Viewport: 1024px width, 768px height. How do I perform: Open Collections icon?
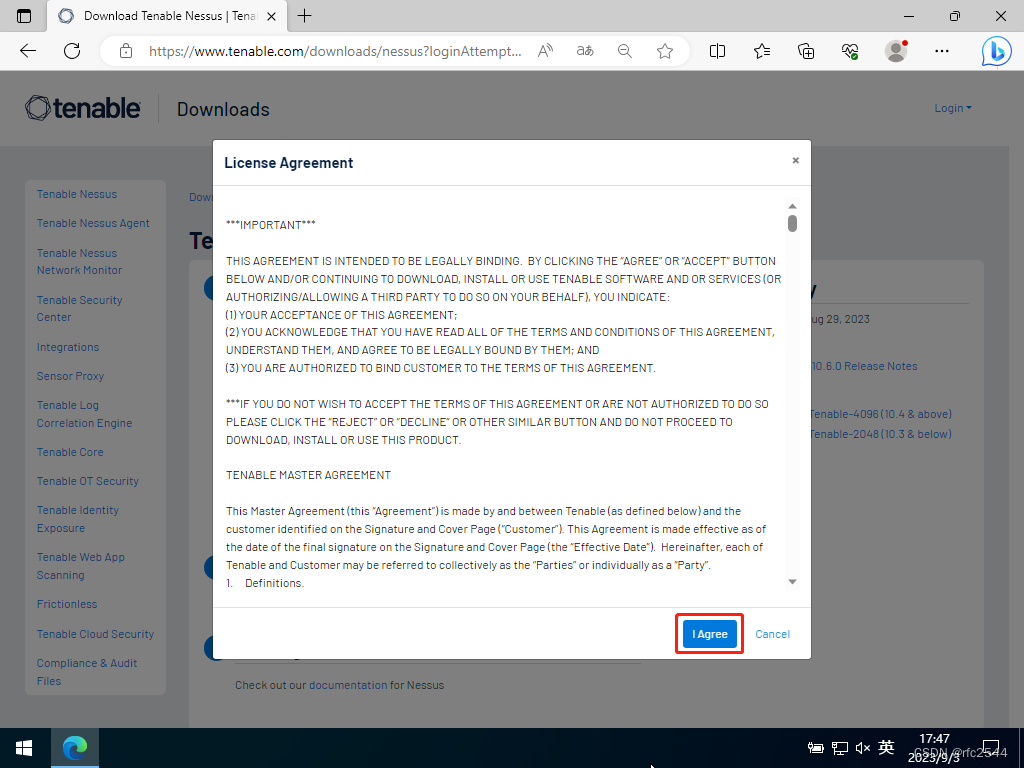click(806, 51)
